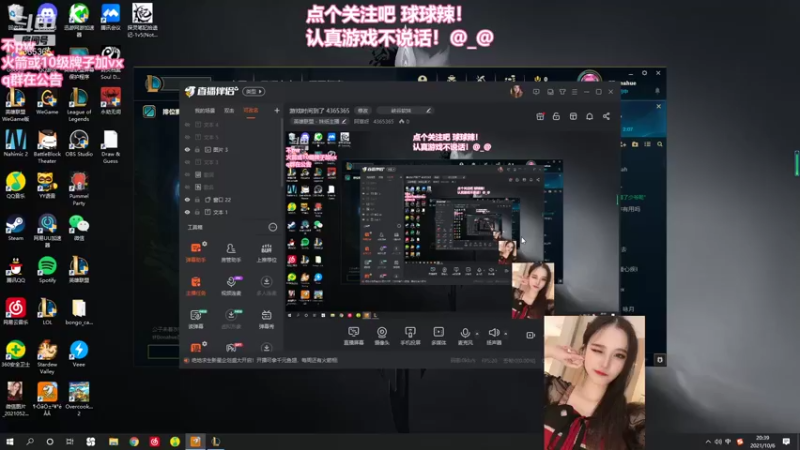Open the room manager assistant tool
This screenshot has height=450, width=800.
(x=231, y=252)
